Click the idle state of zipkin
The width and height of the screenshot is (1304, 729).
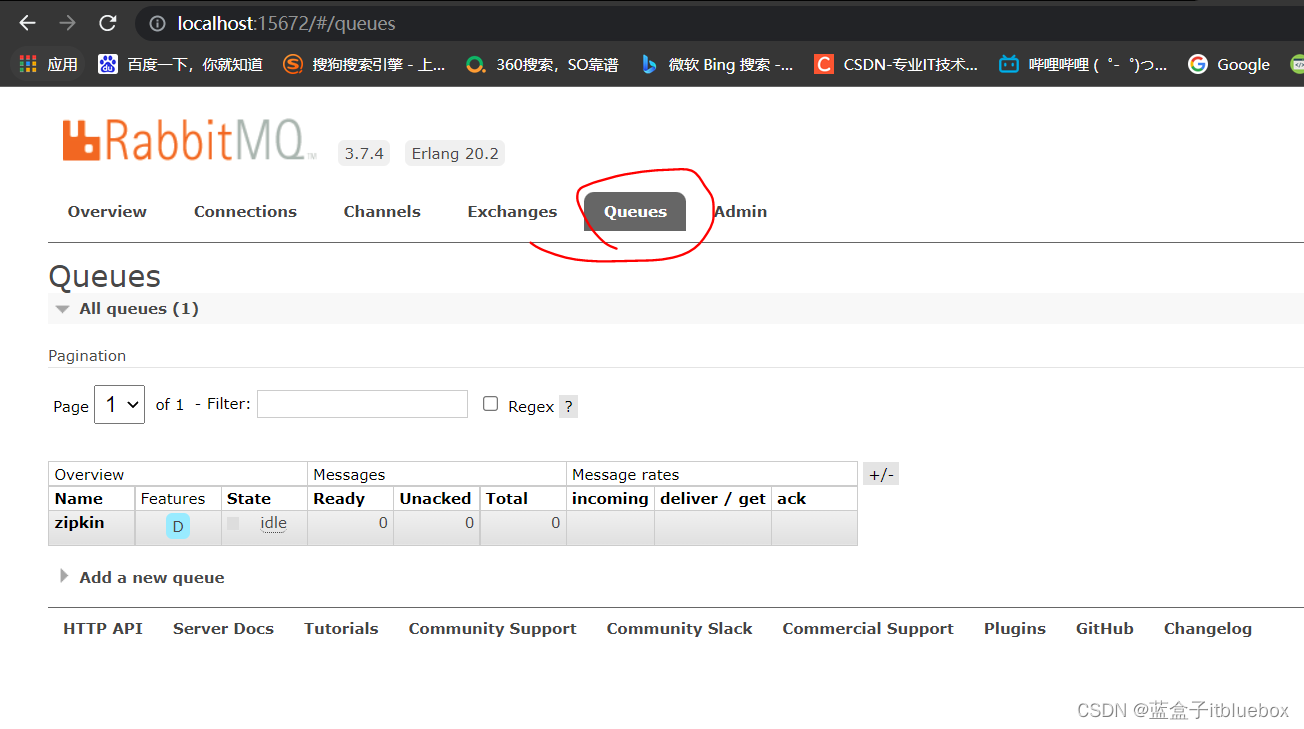[273, 523]
